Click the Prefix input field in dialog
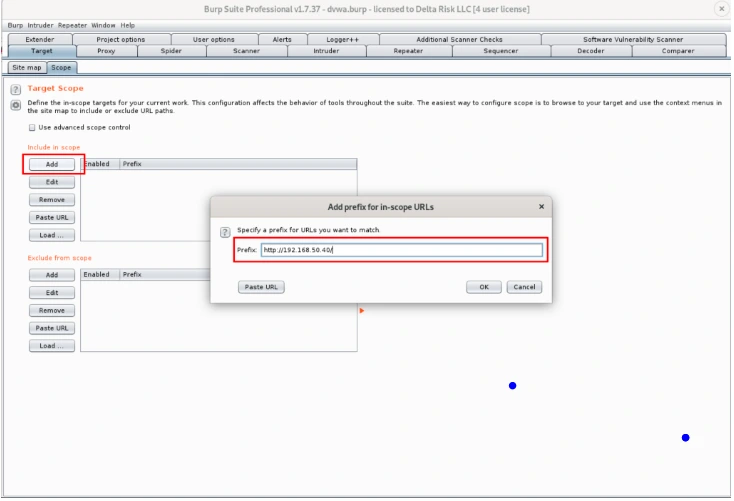 402,250
